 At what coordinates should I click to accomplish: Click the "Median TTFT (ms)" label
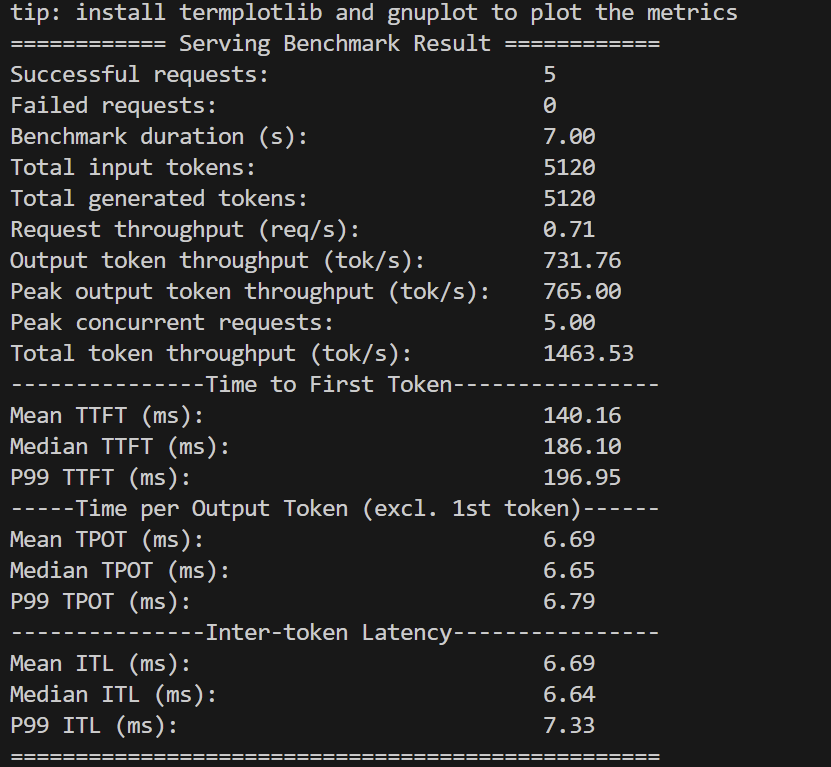(120, 447)
